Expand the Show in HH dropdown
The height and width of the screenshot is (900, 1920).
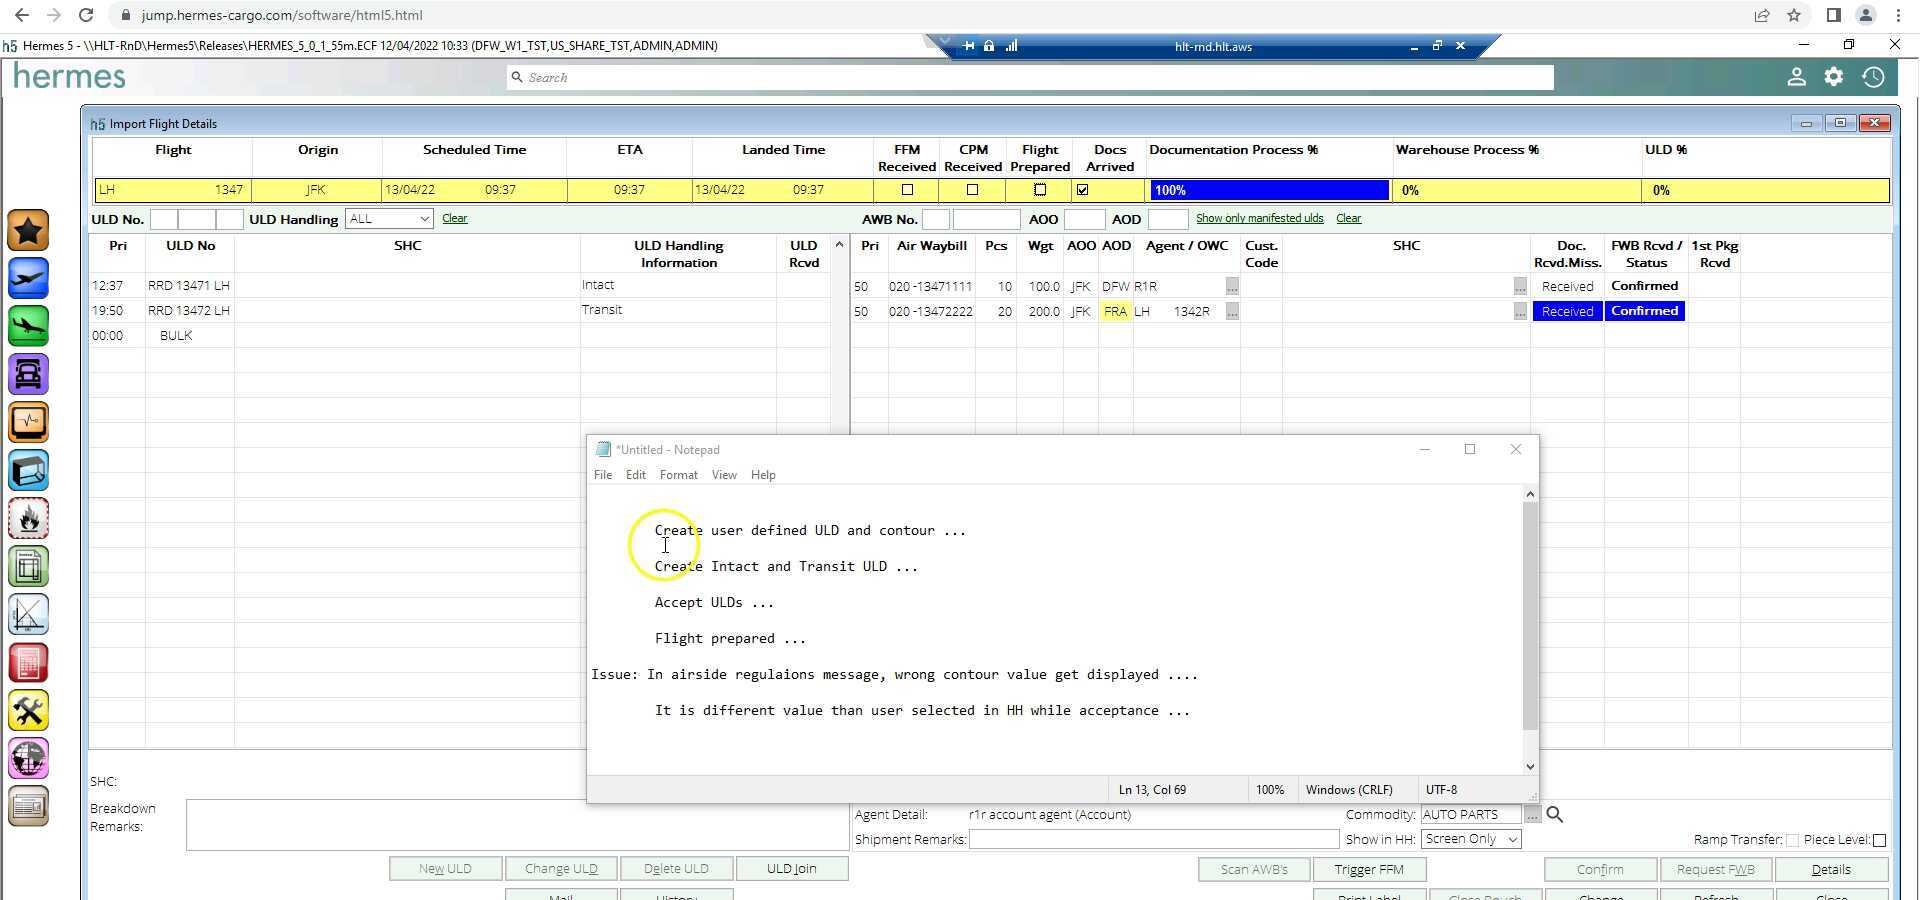1471,840
